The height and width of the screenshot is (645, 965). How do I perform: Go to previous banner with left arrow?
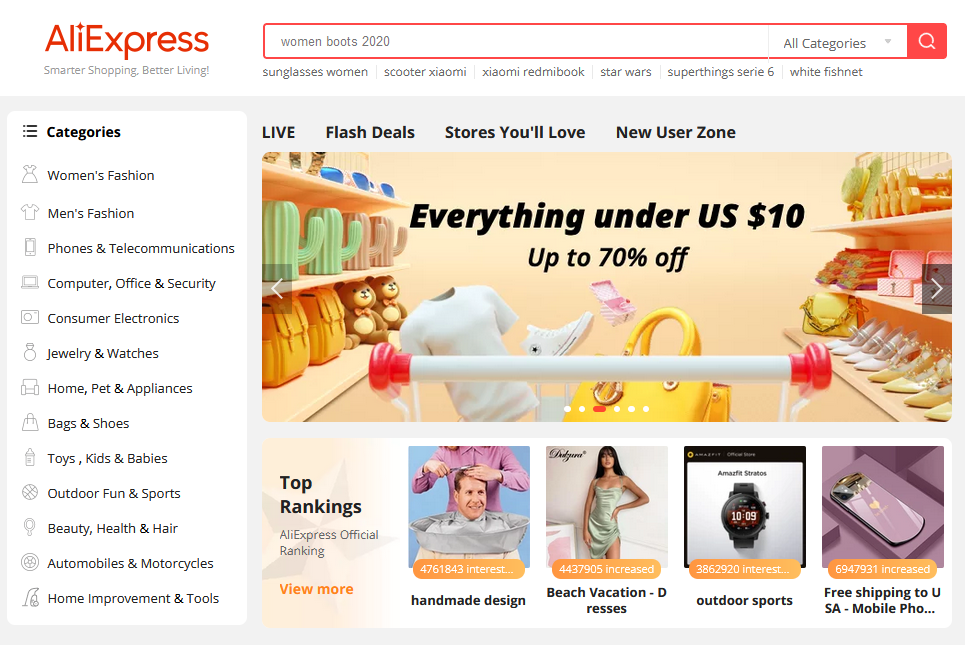[x=277, y=289]
